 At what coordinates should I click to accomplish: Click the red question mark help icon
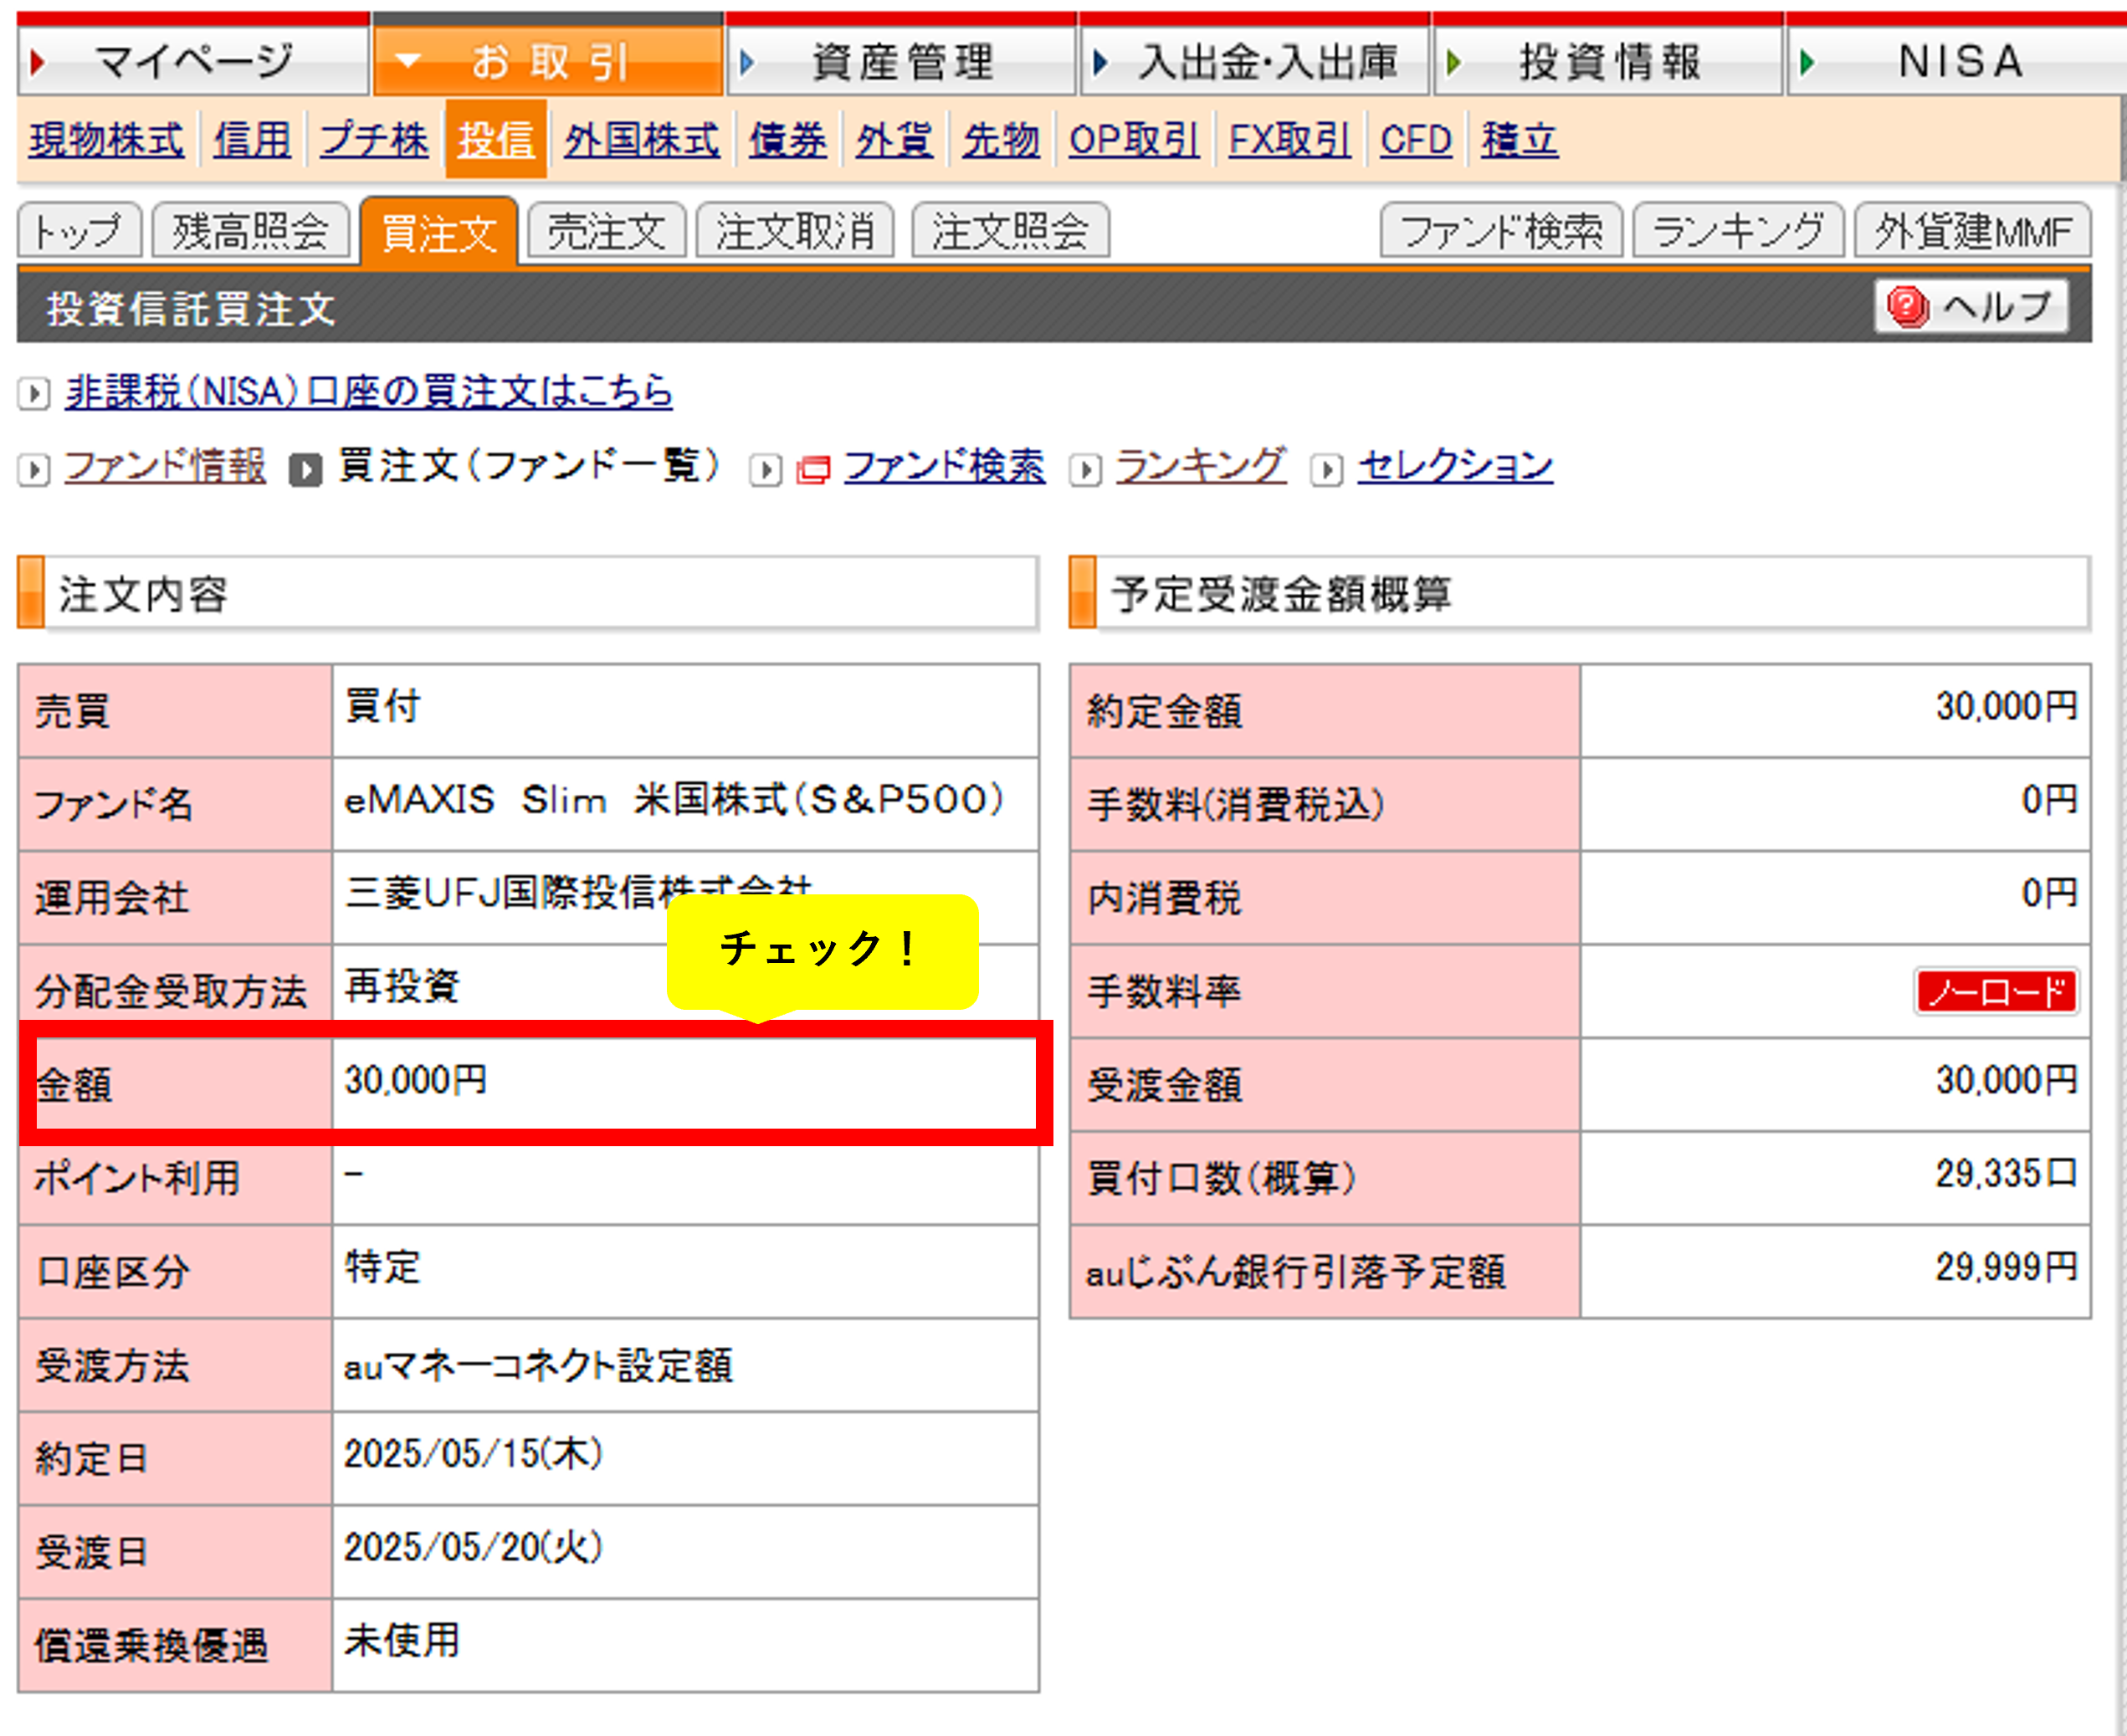(x=1907, y=306)
